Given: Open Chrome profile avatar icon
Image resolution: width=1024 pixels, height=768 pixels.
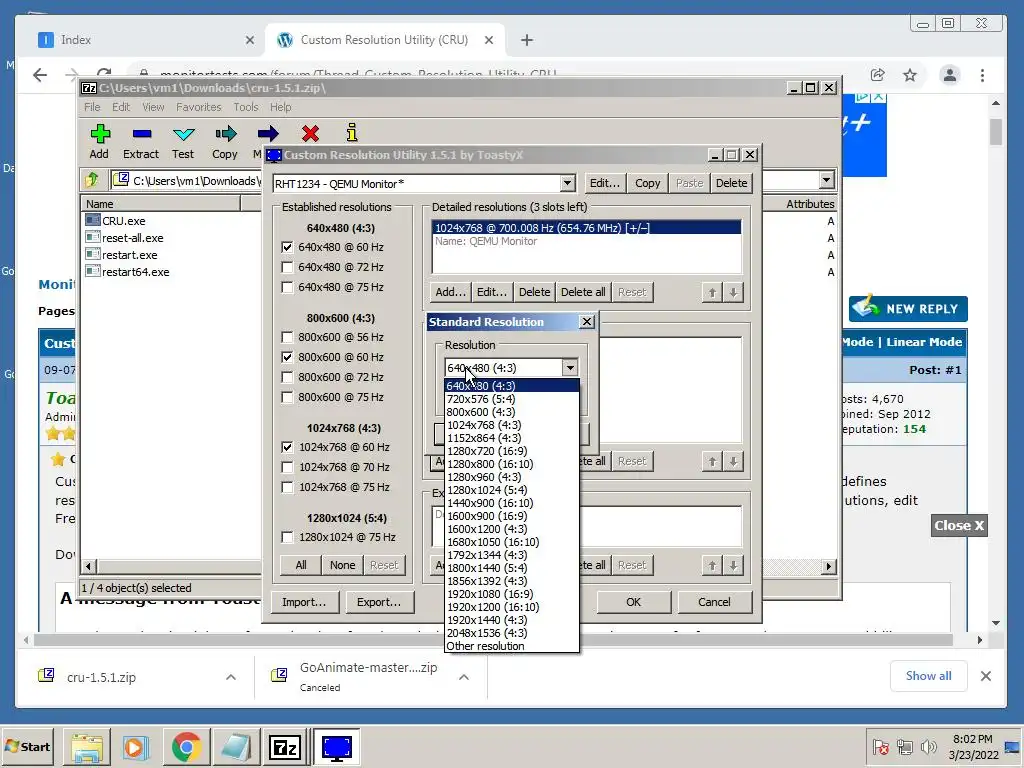Looking at the screenshot, I should tap(950, 75).
